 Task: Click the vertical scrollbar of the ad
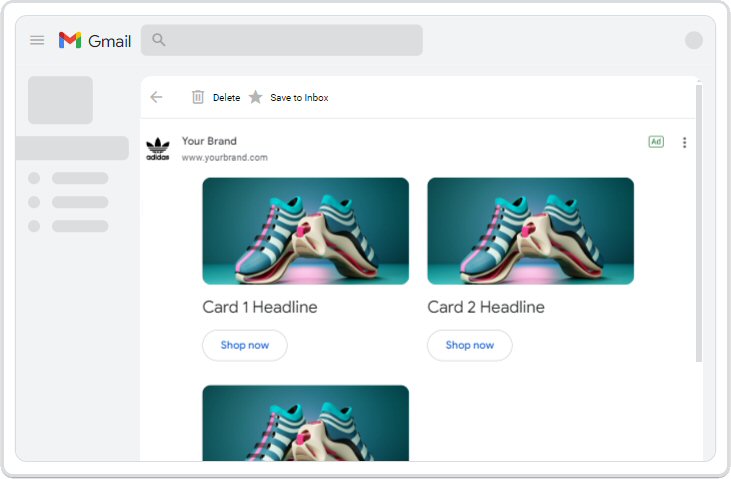click(x=698, y=223)
